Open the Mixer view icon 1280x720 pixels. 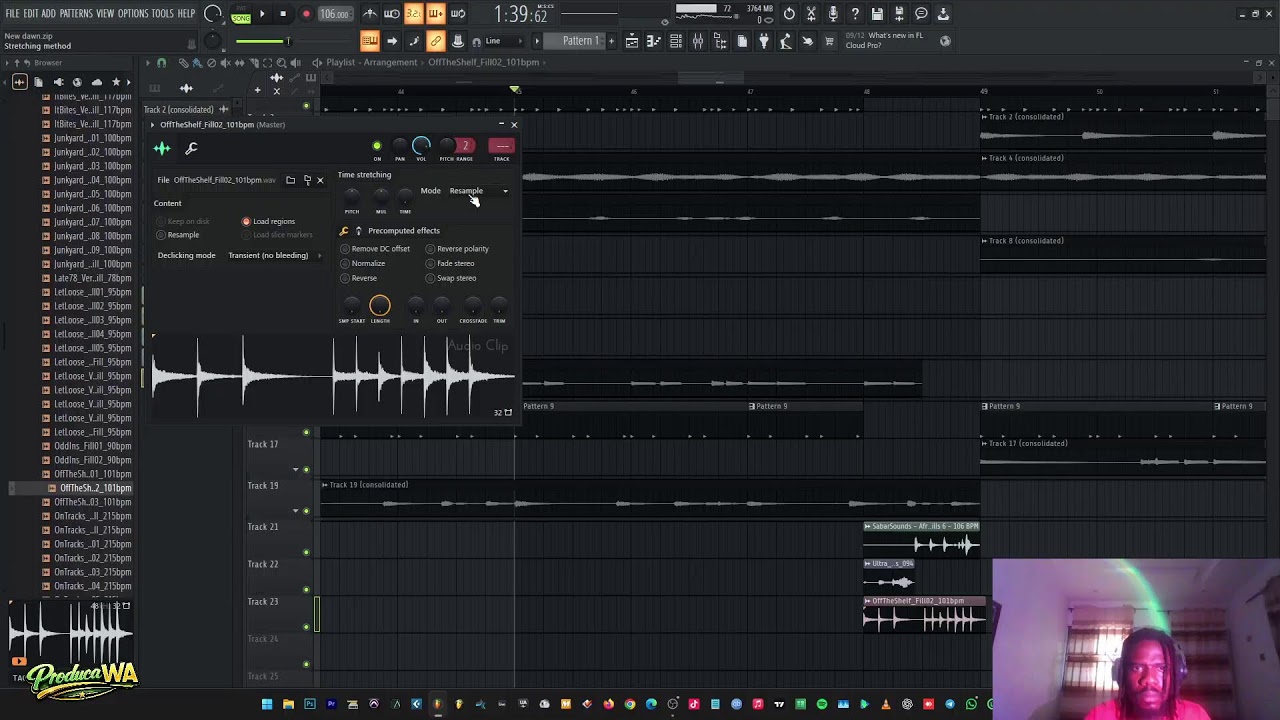click(698, 41)
